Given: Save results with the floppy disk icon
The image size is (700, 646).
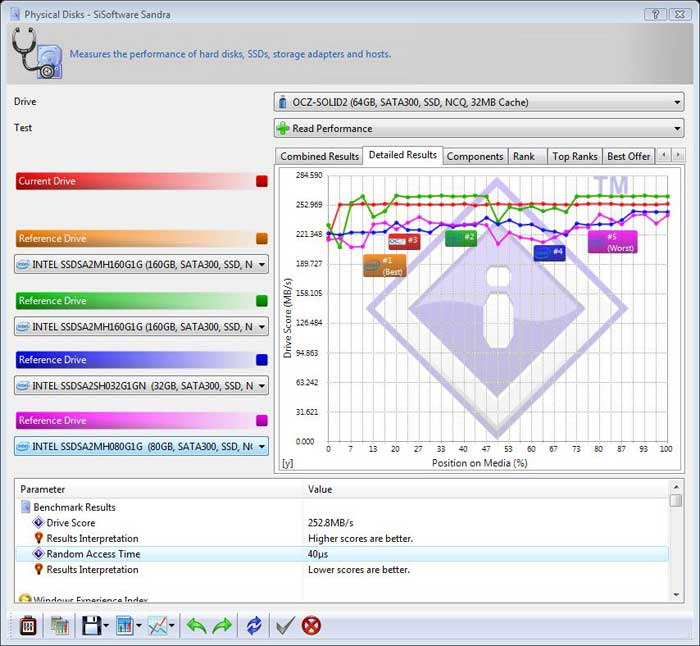Looking at the screenshot, I should (x=92, y=625).
